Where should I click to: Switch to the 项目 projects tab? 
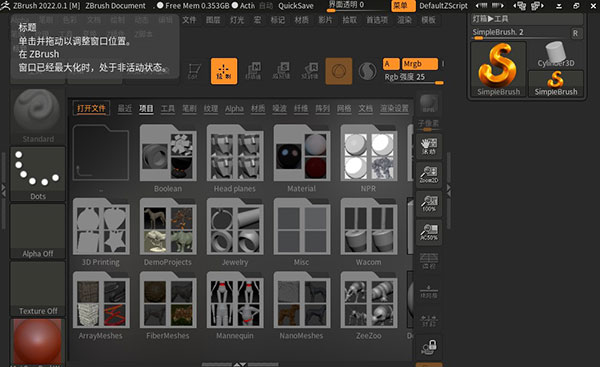coord(146,109)
